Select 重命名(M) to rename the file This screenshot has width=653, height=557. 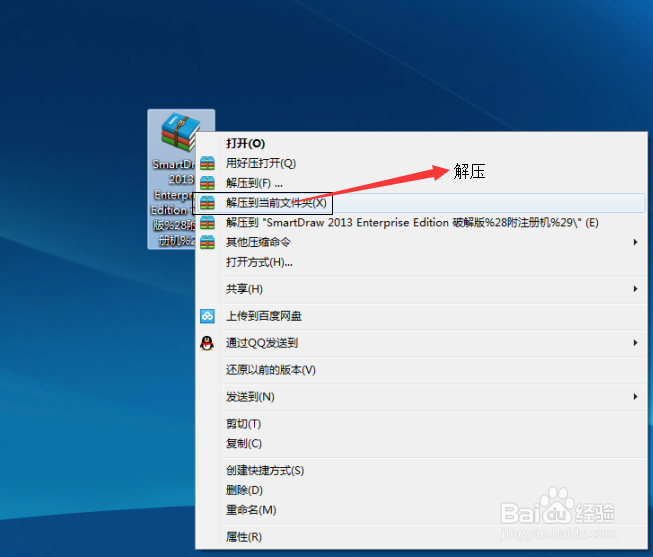pyautogui.click(x=421, y=510)
